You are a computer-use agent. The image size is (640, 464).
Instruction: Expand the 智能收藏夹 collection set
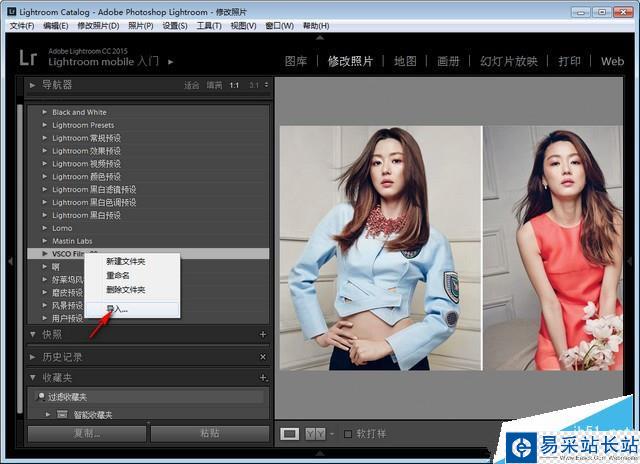tap(48, 414)
